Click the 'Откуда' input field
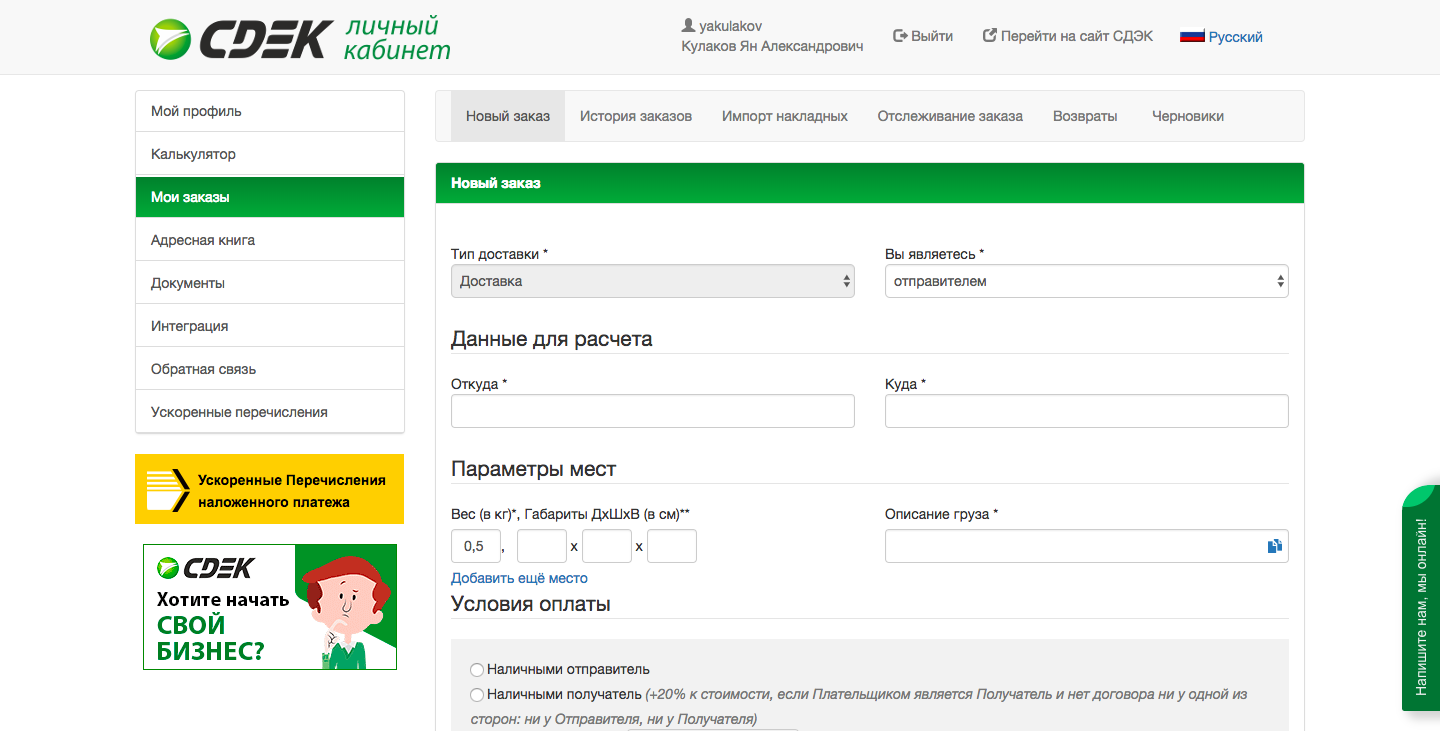This screenshot has width=1440, height=731. point(652,411)
